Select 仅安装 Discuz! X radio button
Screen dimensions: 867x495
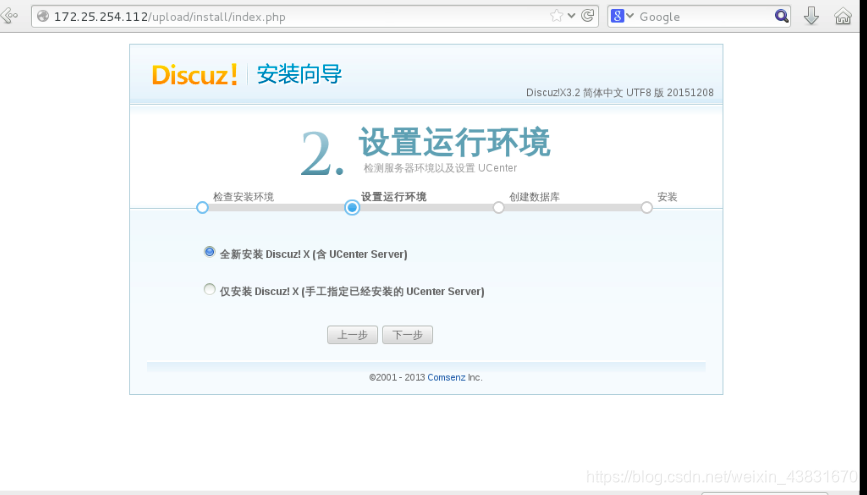[x=210, y=289]
